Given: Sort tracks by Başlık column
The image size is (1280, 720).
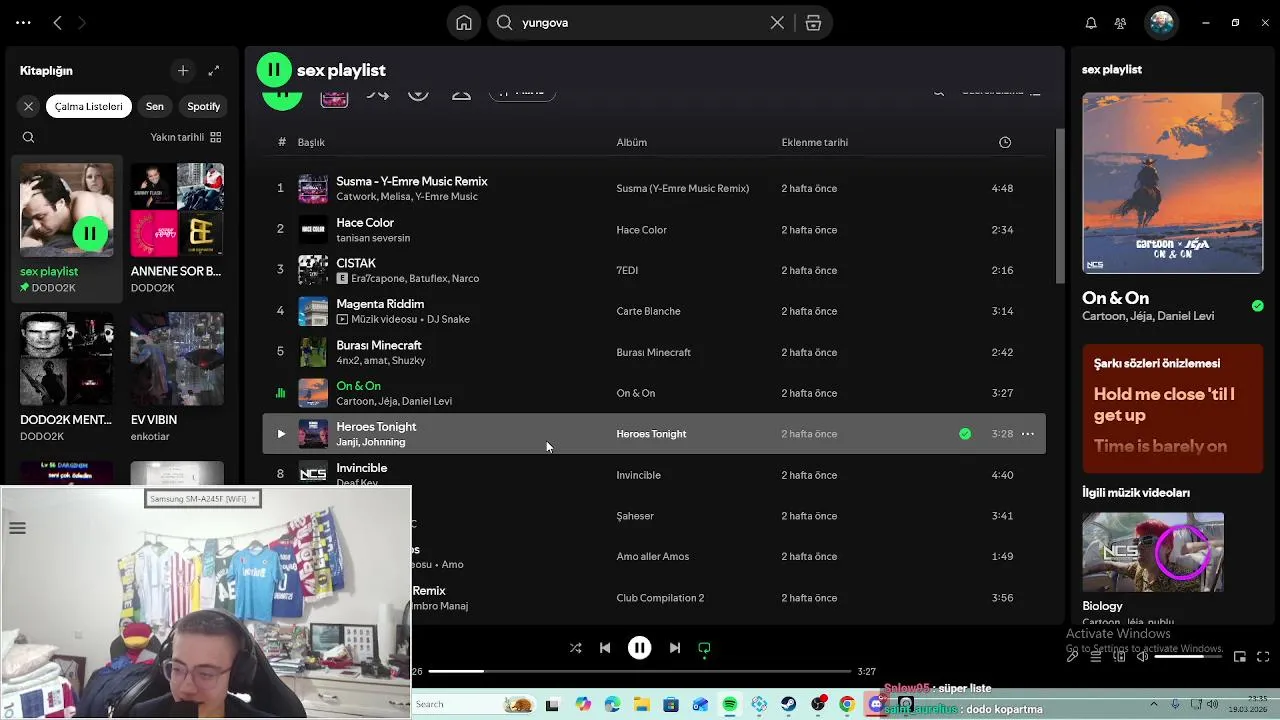Looking at the screenshot, I should point(311,142).
